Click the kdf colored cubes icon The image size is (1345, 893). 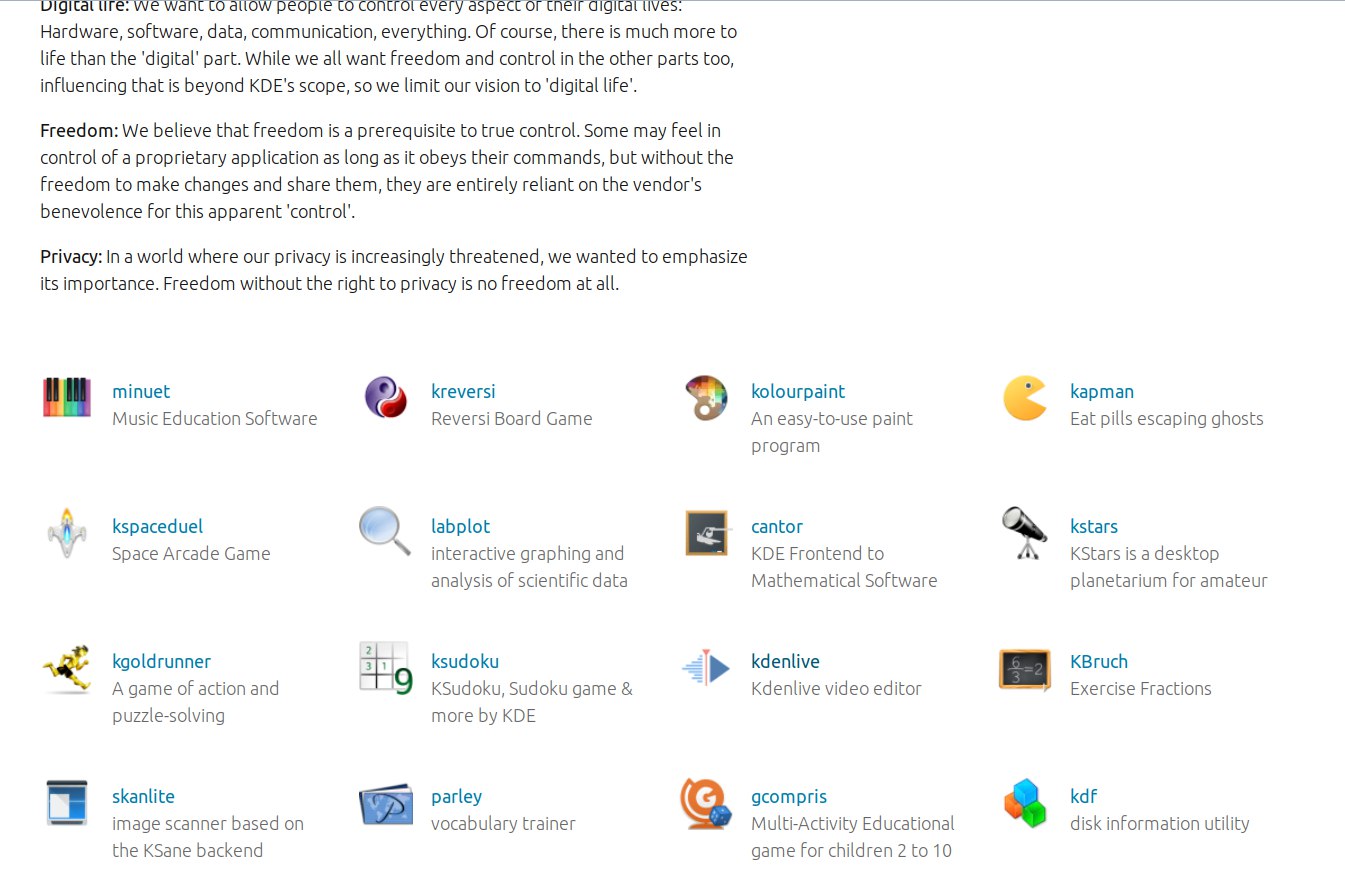click(1025, 803)
